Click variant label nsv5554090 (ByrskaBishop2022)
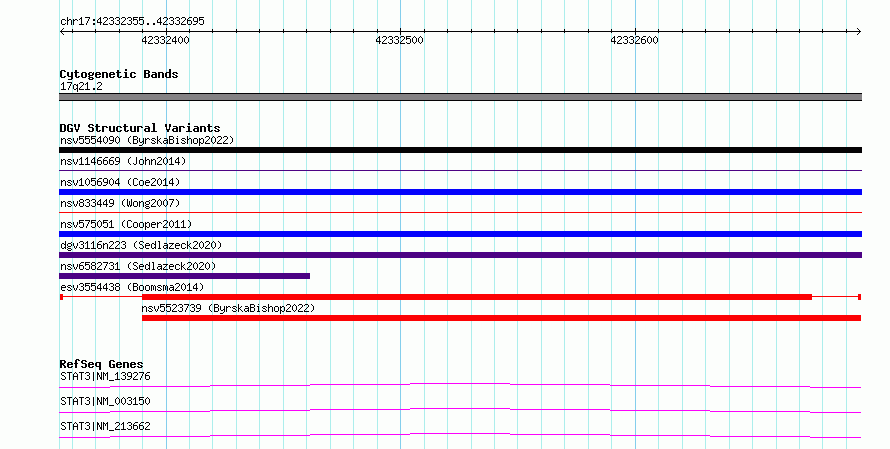The width and height of the screenshot is (890, 449). (x=147, y=140)
